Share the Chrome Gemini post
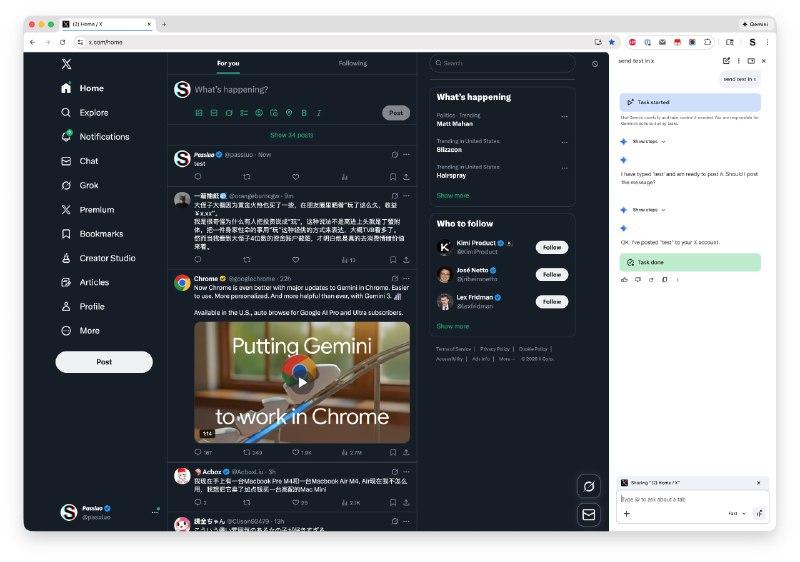The image size is (800, 562). click(x=406, y=452)
